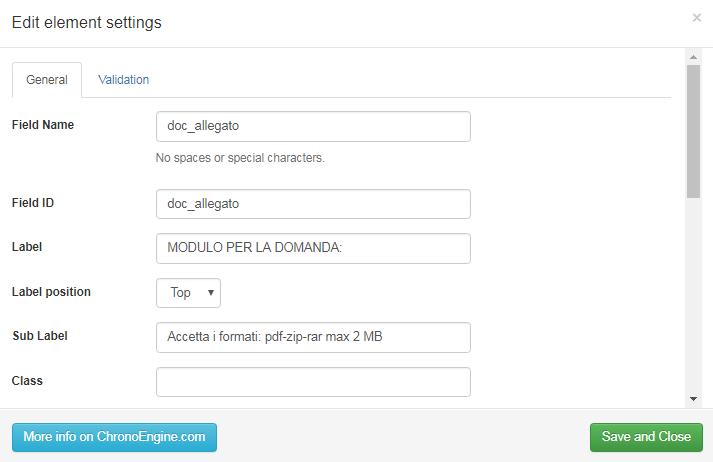713x462 pixels.
Task: Click the vertical scrollbar thumb
Action: pyautogui.click(x=693, y=131)
